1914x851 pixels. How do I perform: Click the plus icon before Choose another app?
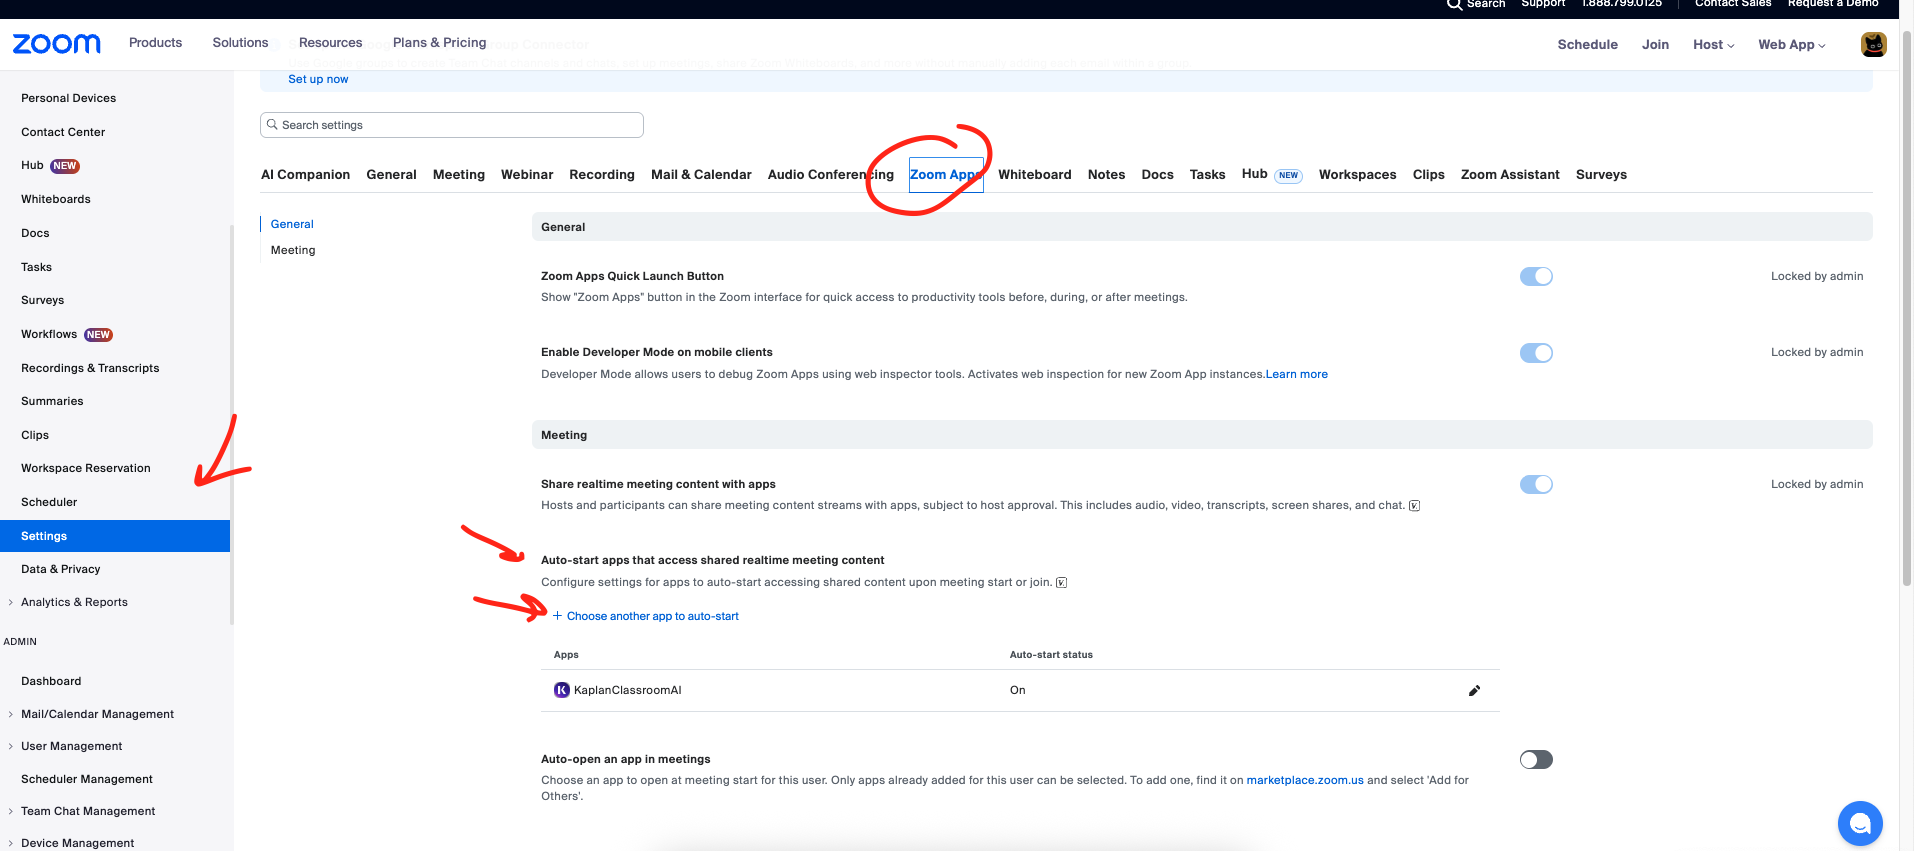(x=558, y=616)
